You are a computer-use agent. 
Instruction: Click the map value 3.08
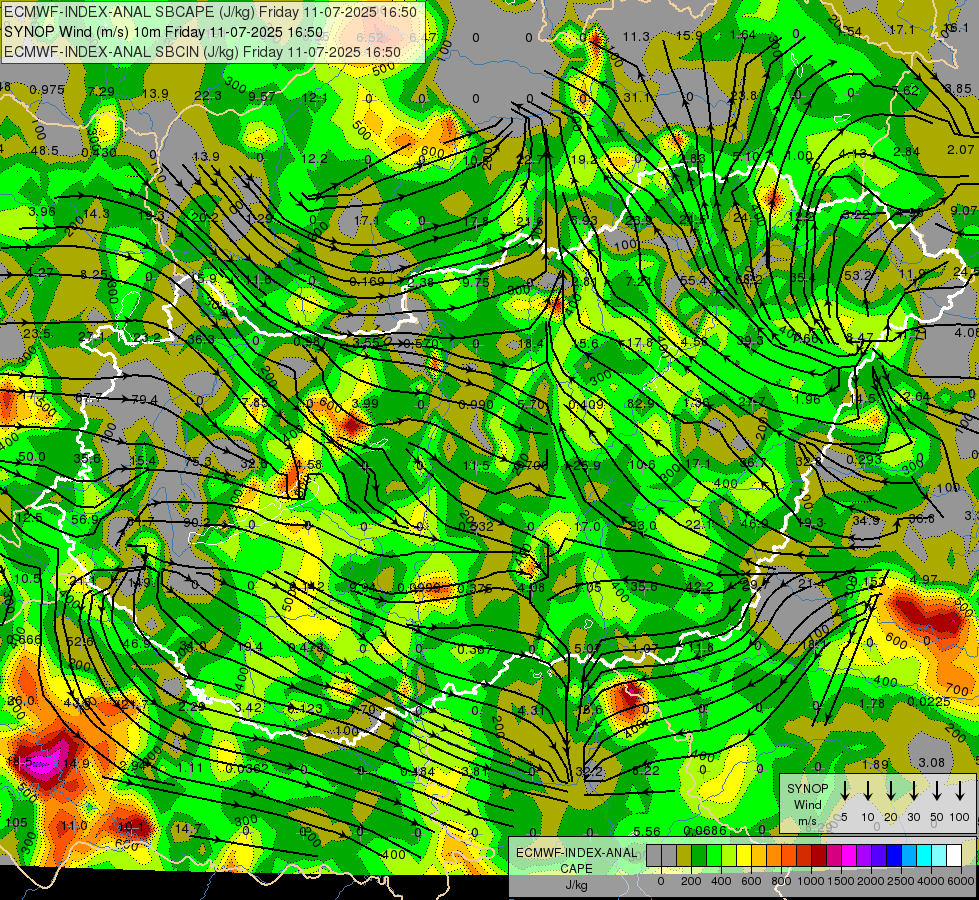pos(932,763)
